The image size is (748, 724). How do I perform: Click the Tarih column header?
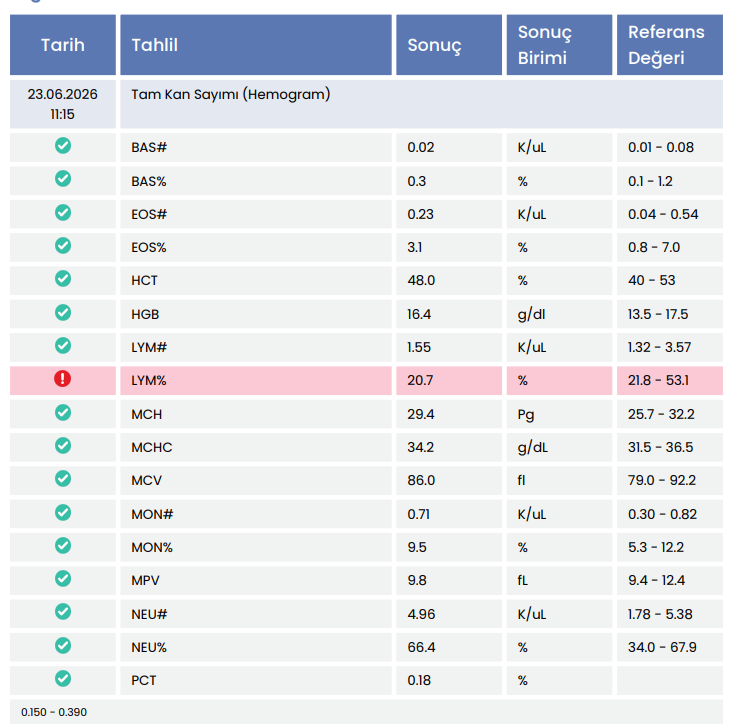click(63, 45)
